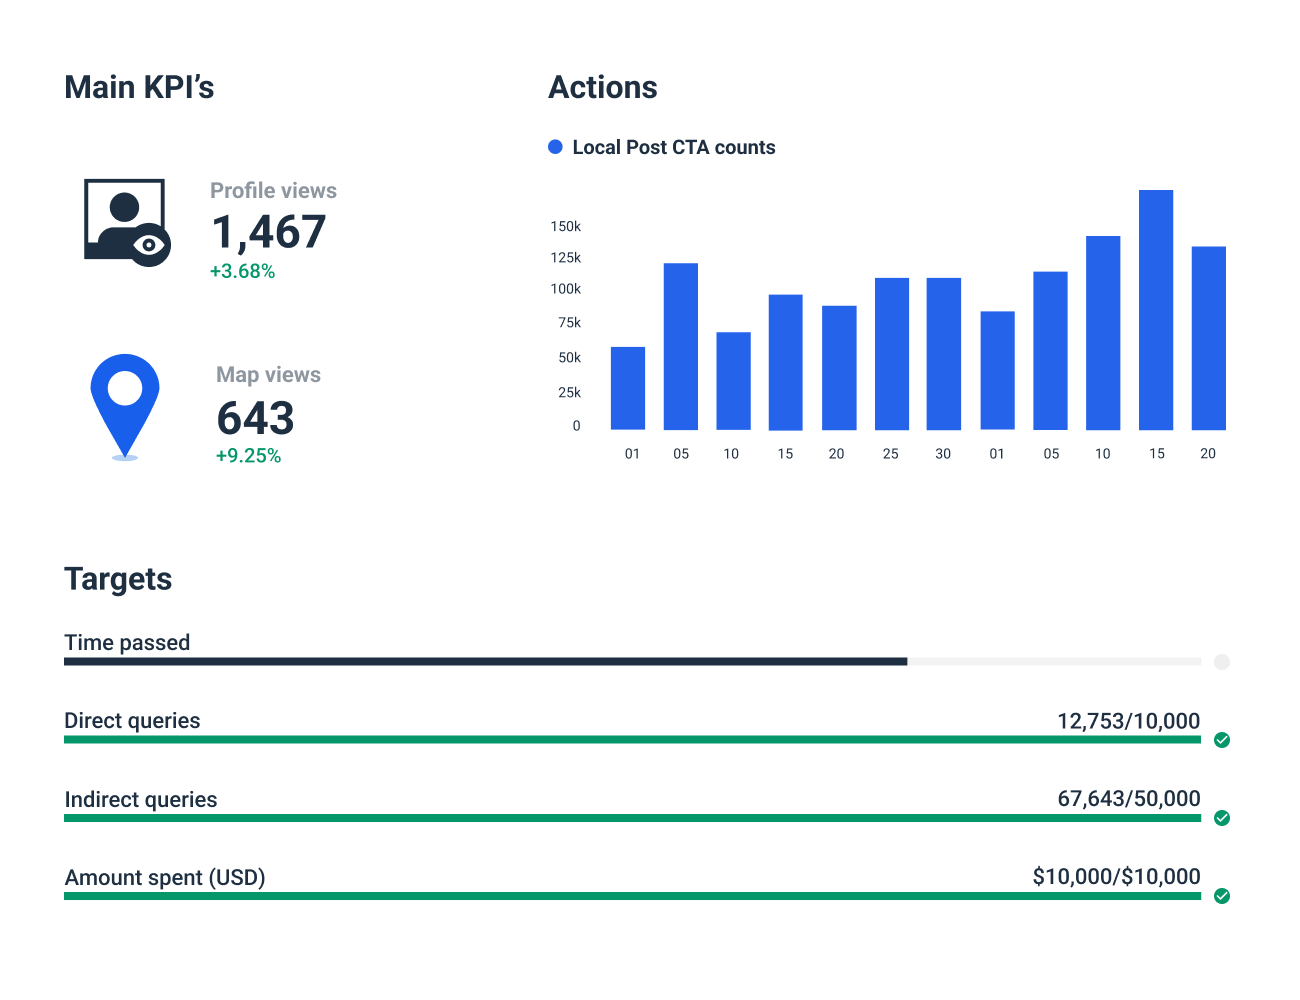The height and width of the screenshot is (1000, 1300).
Task: Click the circle marker at the Time passed end
Action: tap(1222, 661)
